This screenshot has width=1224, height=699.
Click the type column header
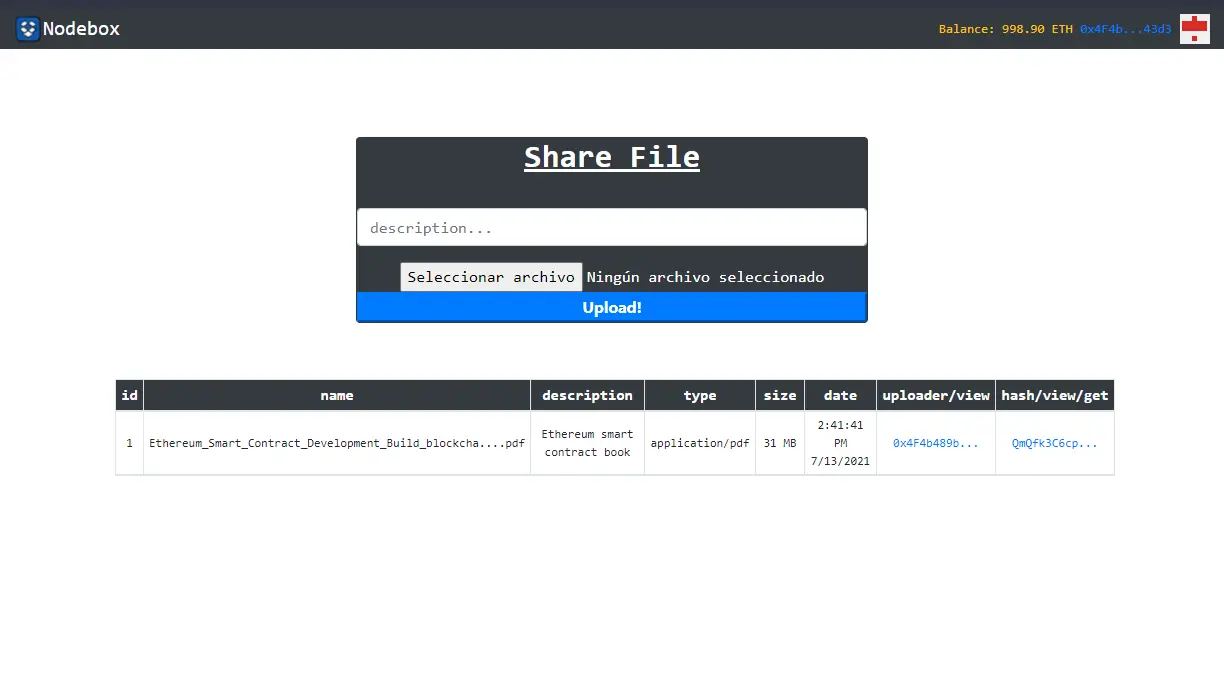tap(699, 395)
